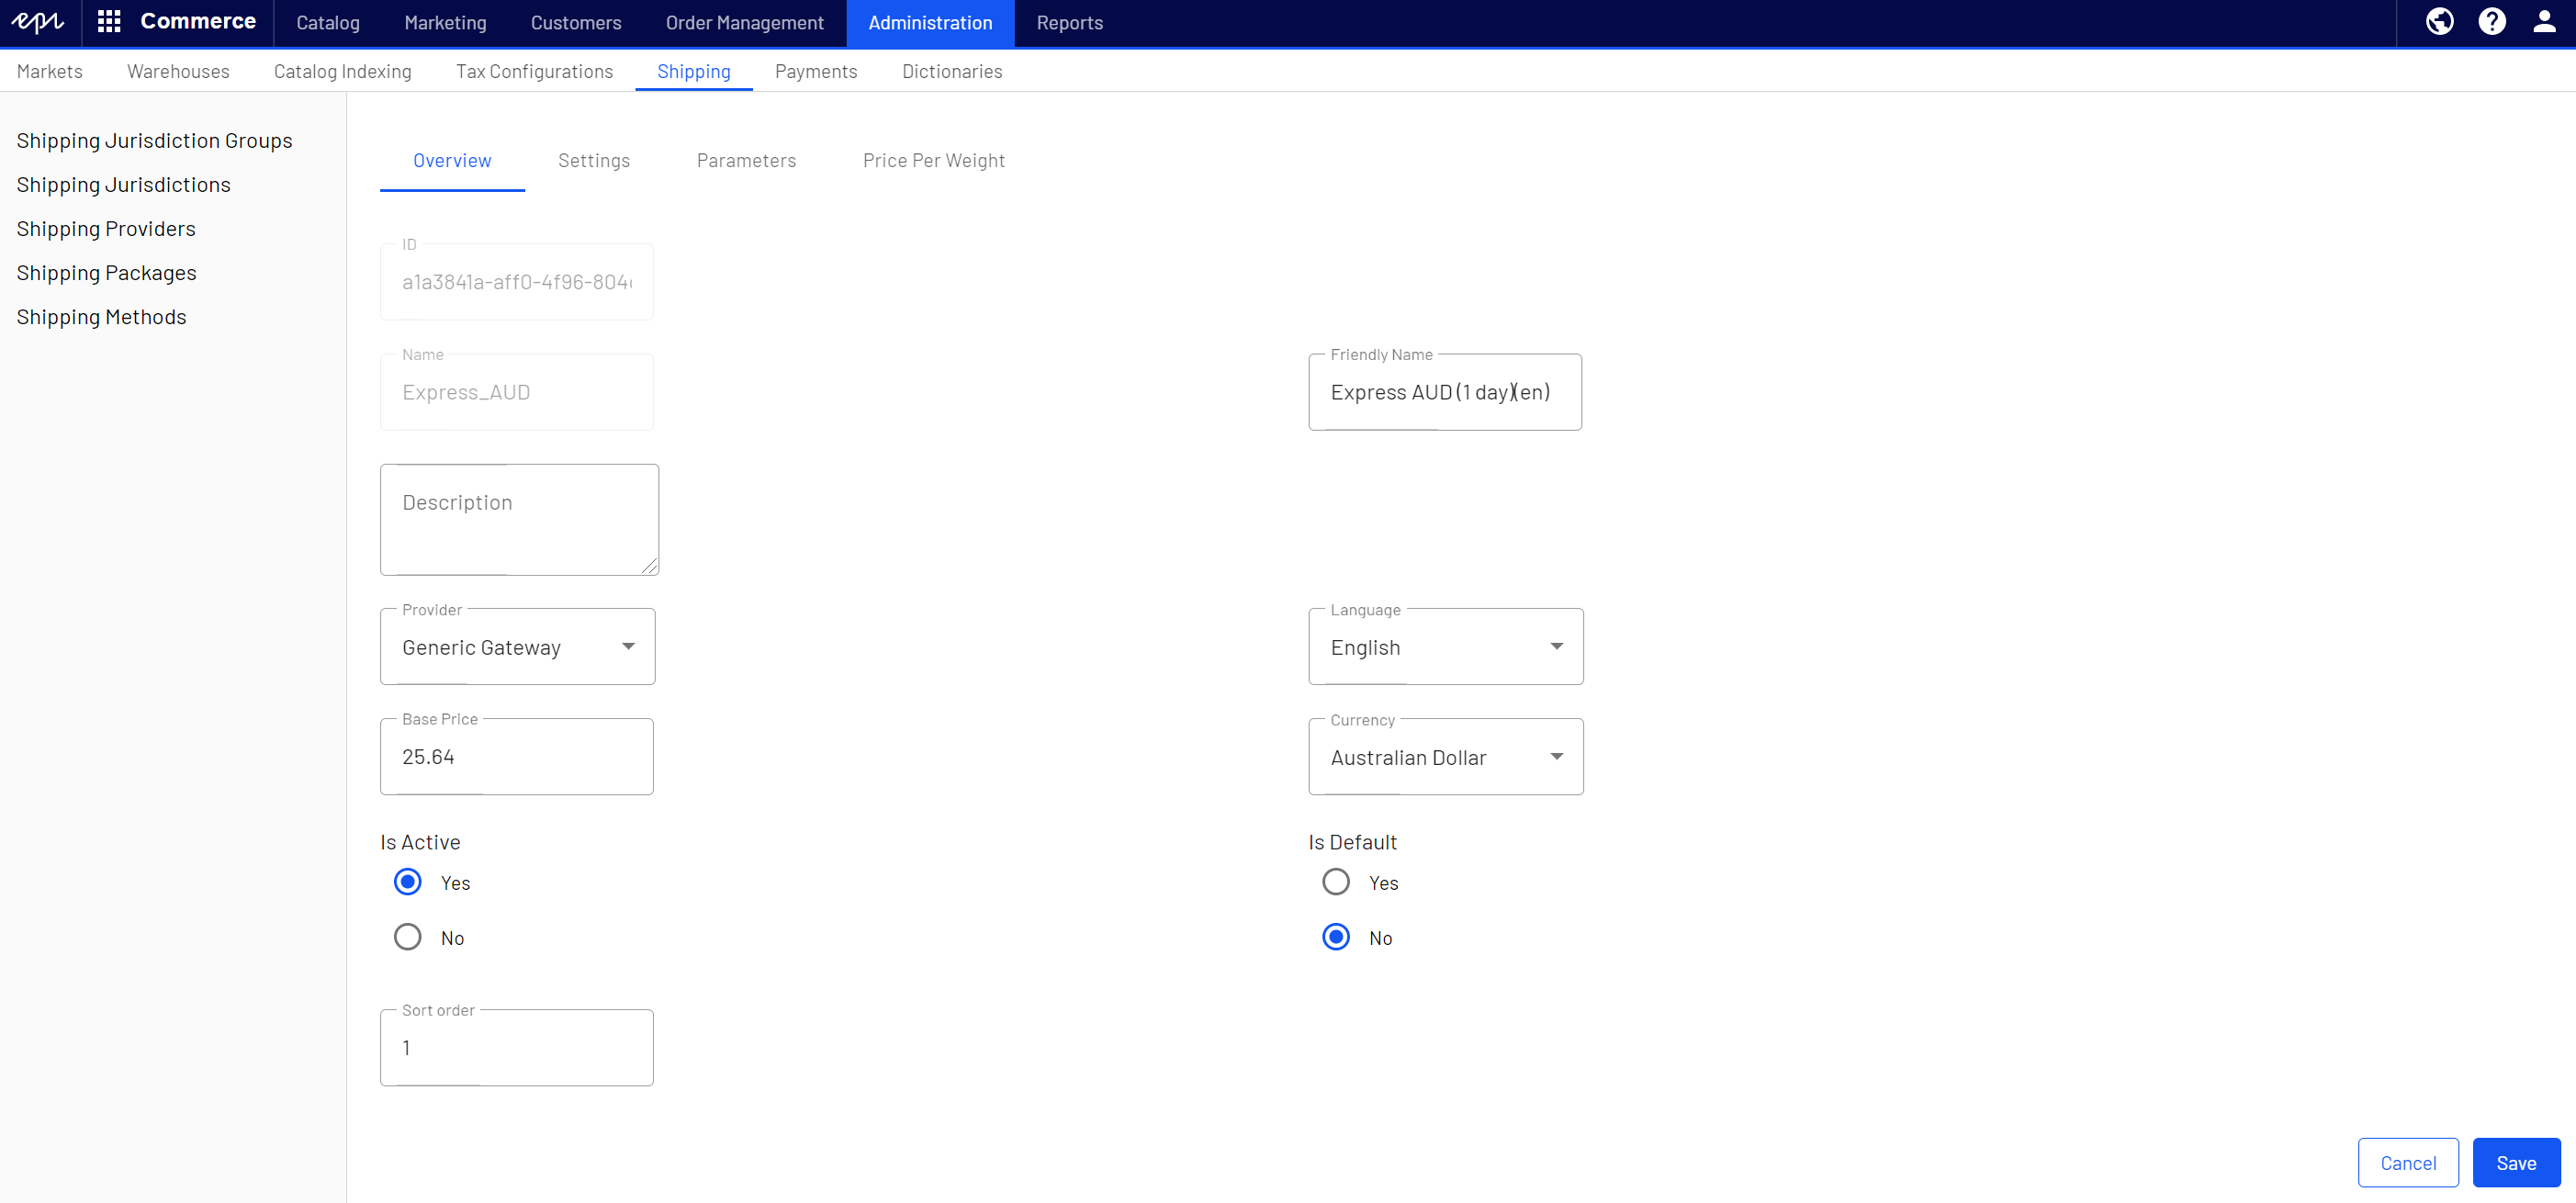Click the disabled ID field
The image size is (2576, 1203).
pos(517,282)
